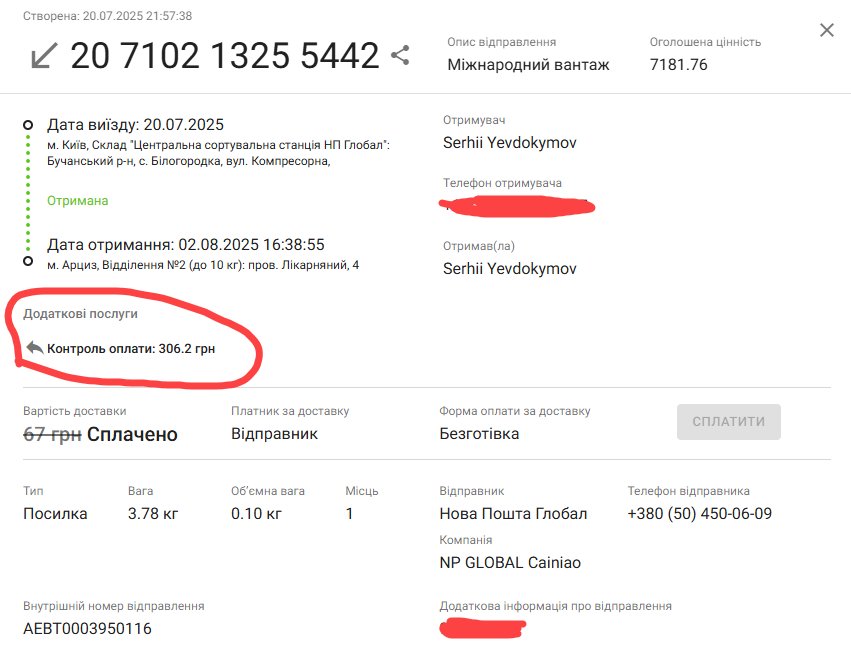
Task: Click the Контроль оплати: 306.2 грн entry
Action: [131, 349]
